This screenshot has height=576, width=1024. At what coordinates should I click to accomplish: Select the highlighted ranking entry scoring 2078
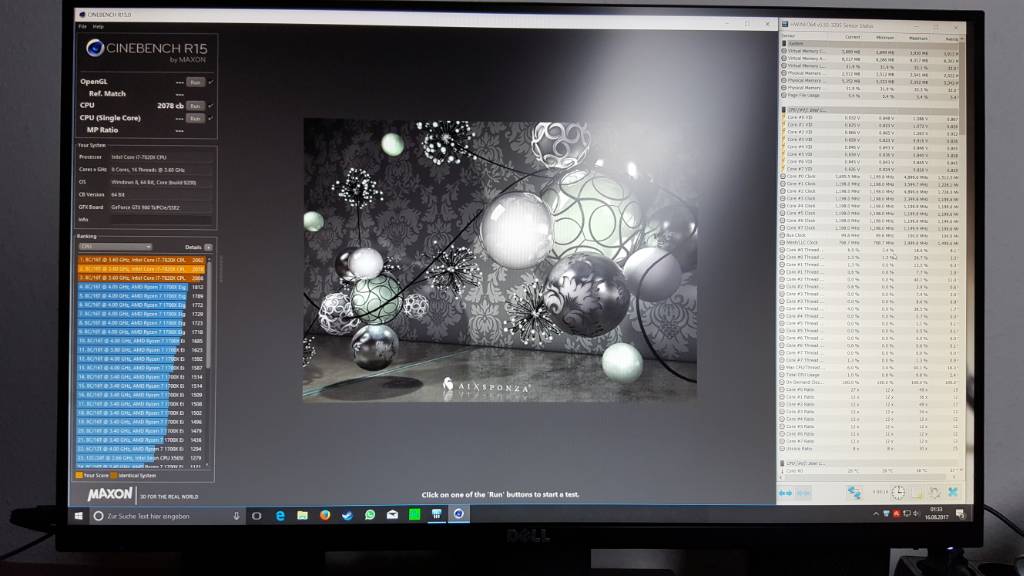pyautogui.click(x=141, y=269)
